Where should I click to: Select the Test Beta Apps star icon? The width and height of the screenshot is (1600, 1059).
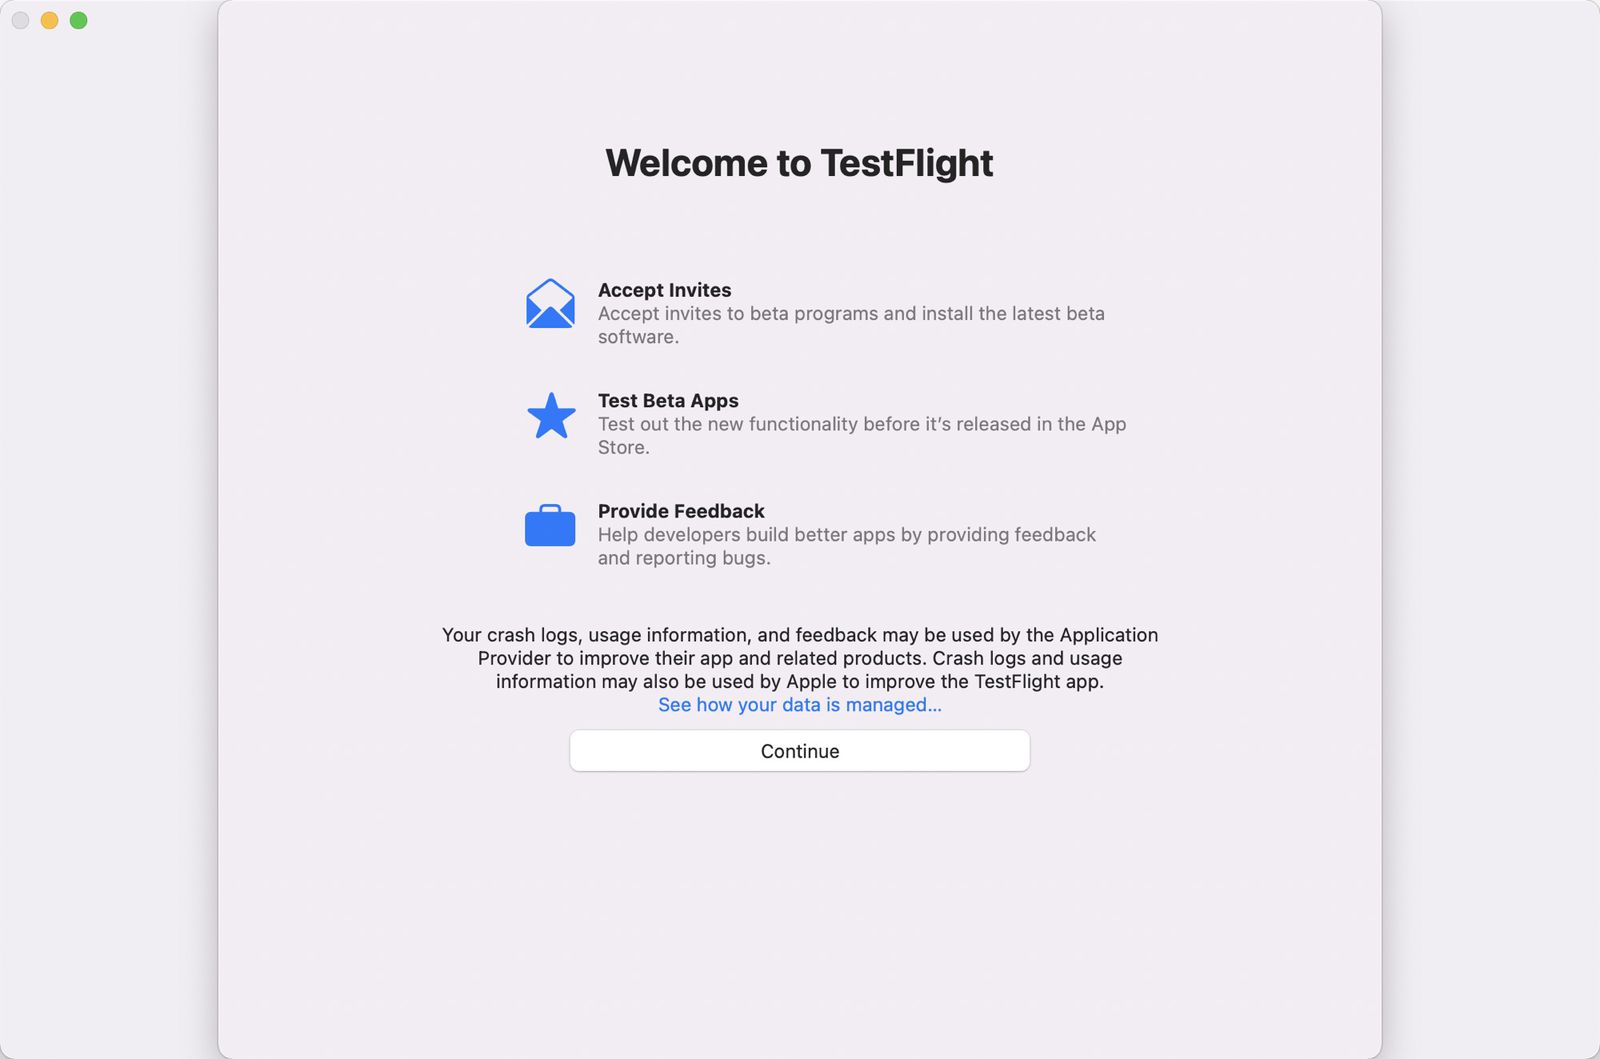(549, 416)
